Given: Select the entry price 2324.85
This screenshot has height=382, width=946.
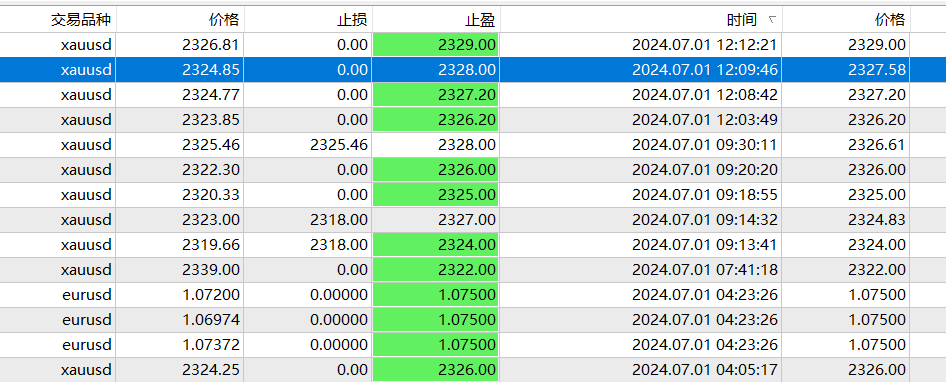Looking at the screenshot, I should (211, 70).
